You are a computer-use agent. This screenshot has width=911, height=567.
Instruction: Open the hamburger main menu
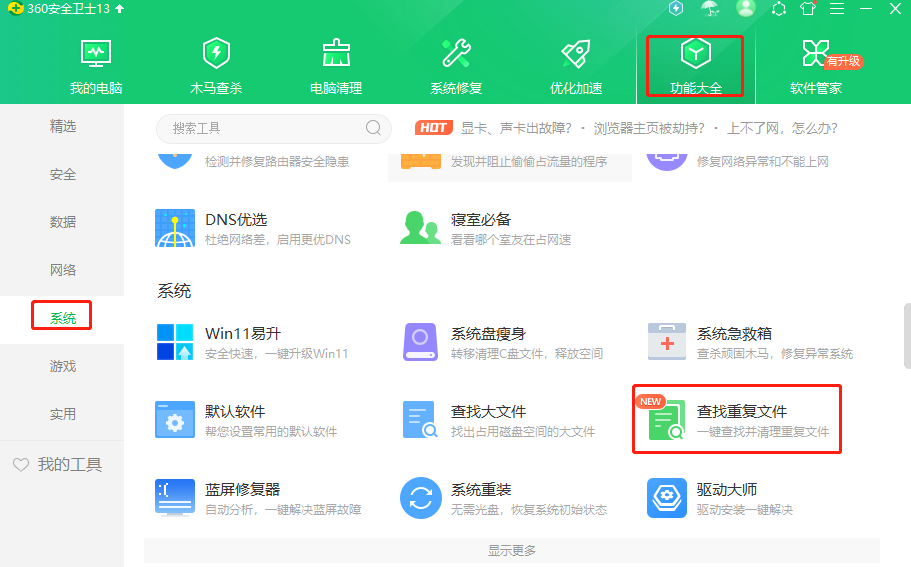[837, 9]
